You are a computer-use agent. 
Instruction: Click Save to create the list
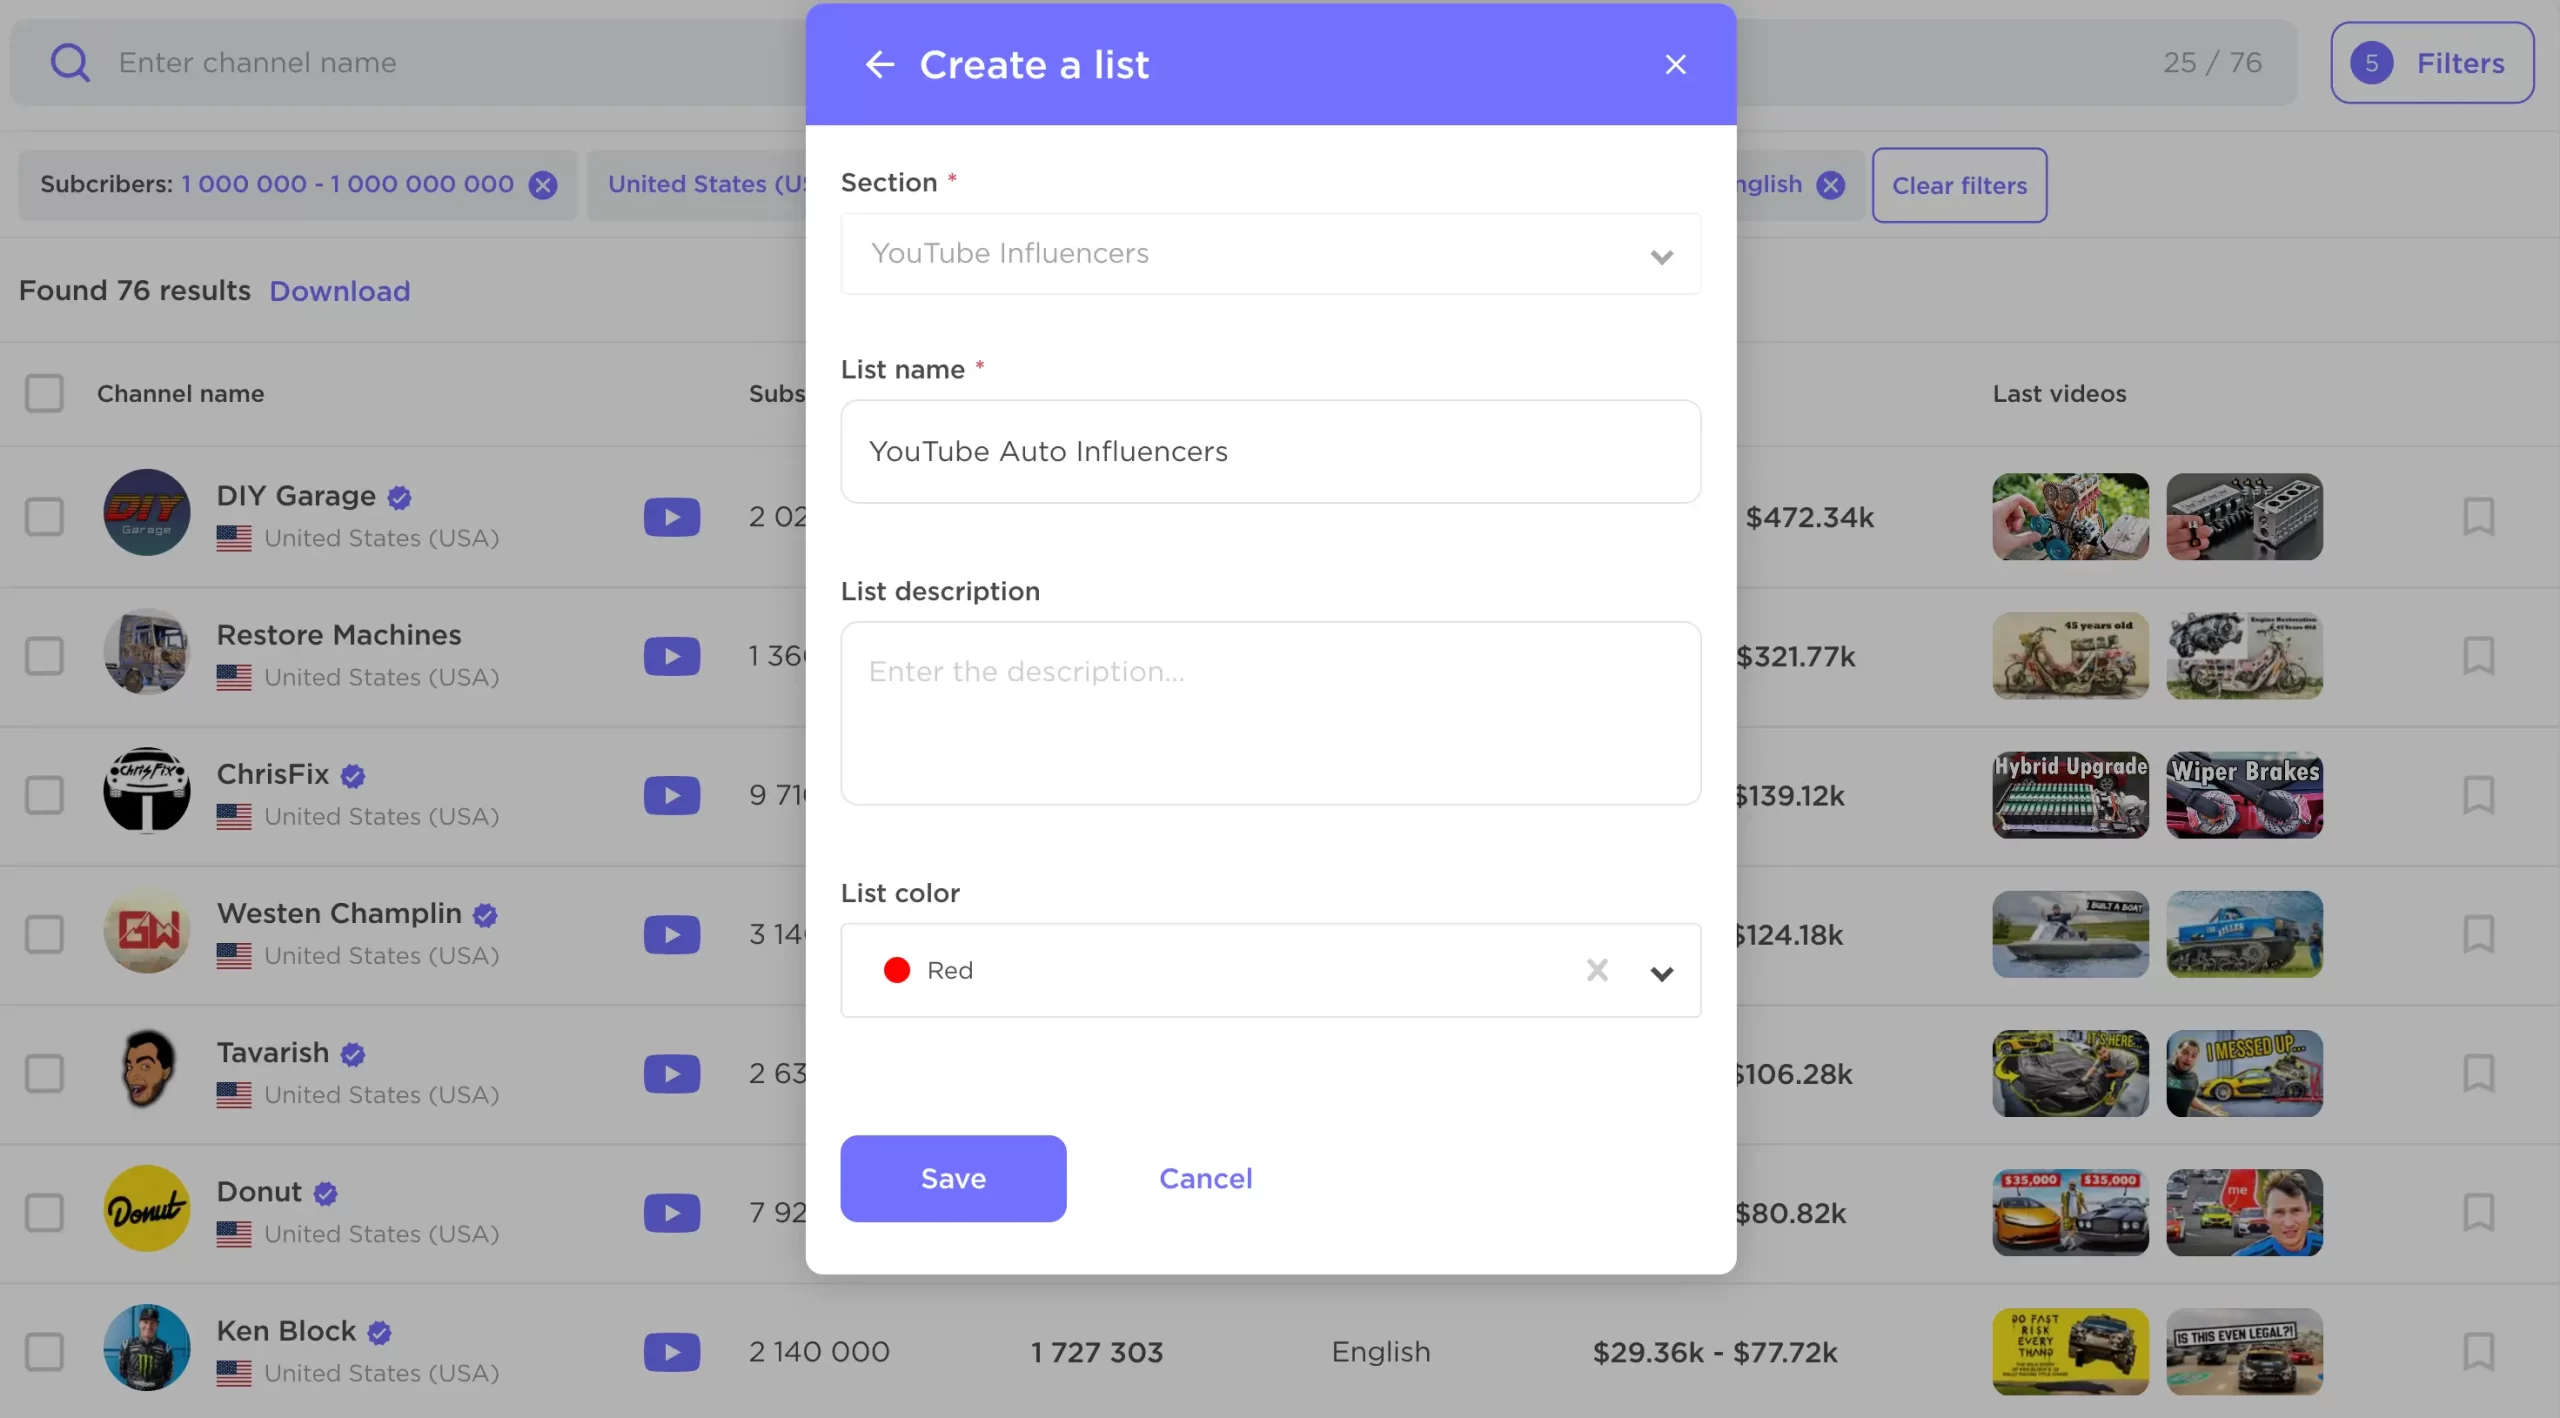tap(952, 1179)
